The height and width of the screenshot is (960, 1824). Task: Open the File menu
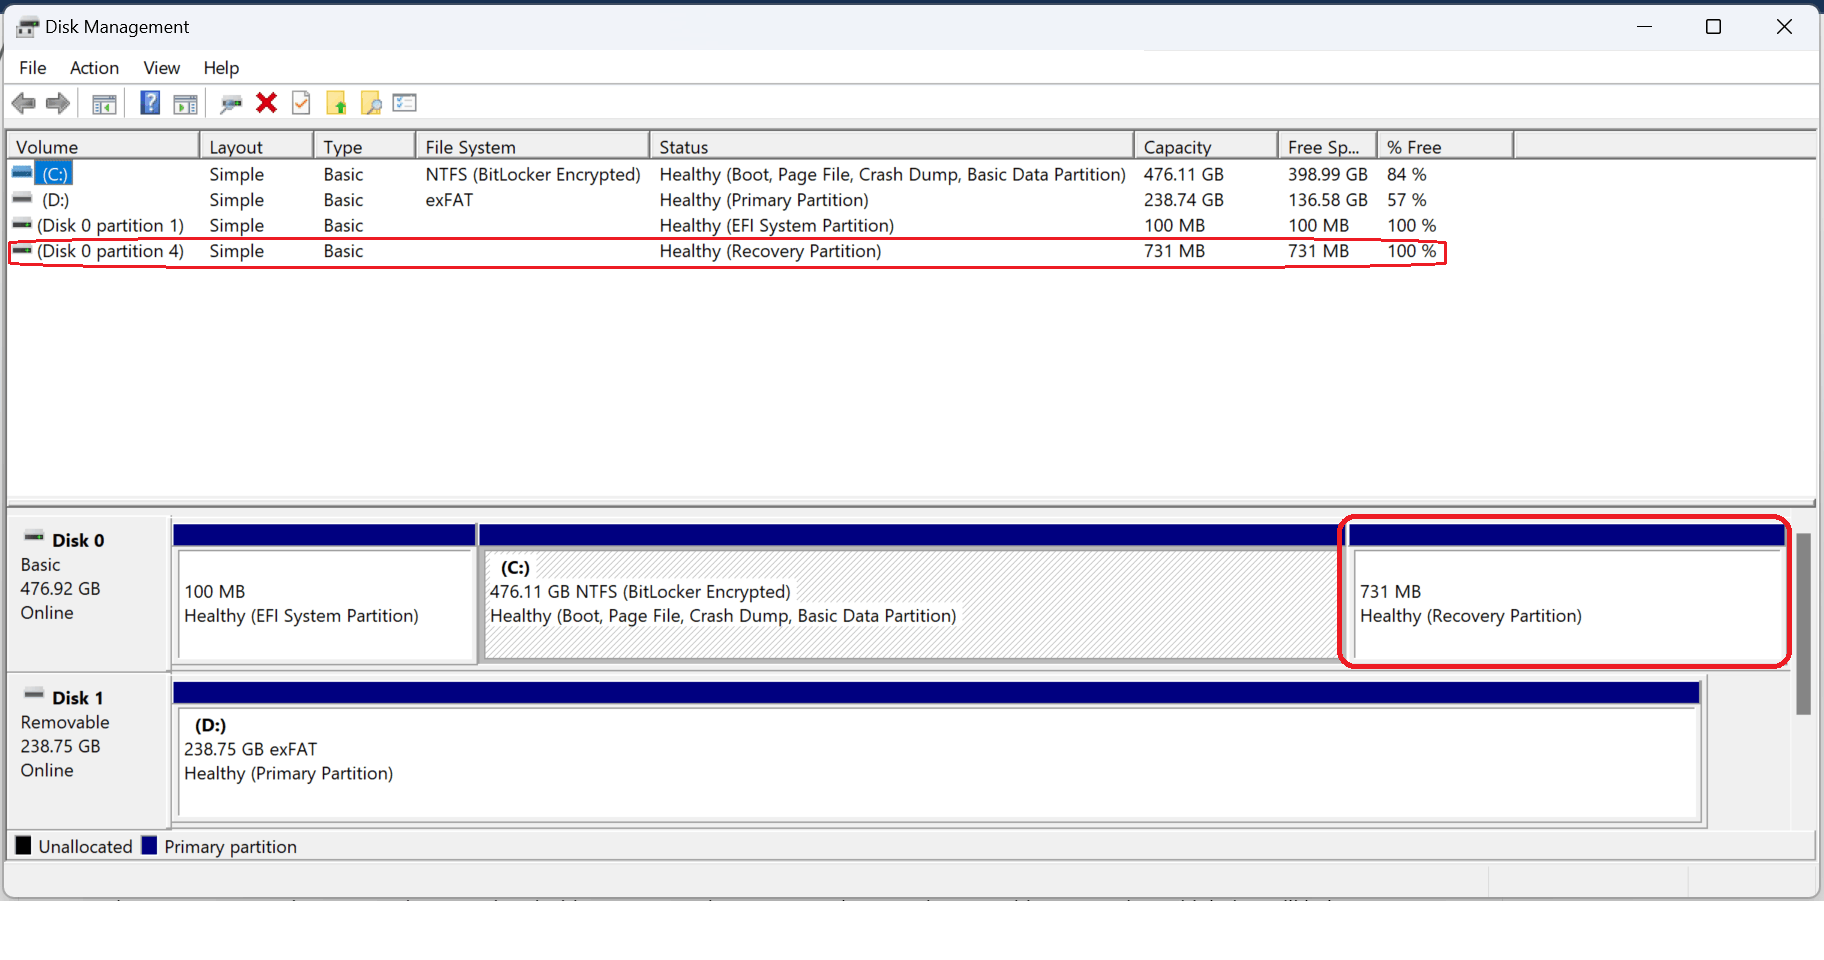pos(33,68)
